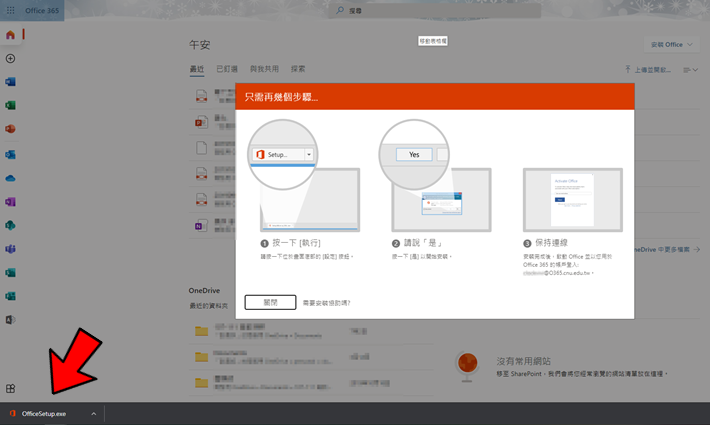Show all apps via bottom sidebar icon
Viewport: 710px width, 425px height.
(x=10, y=388)
